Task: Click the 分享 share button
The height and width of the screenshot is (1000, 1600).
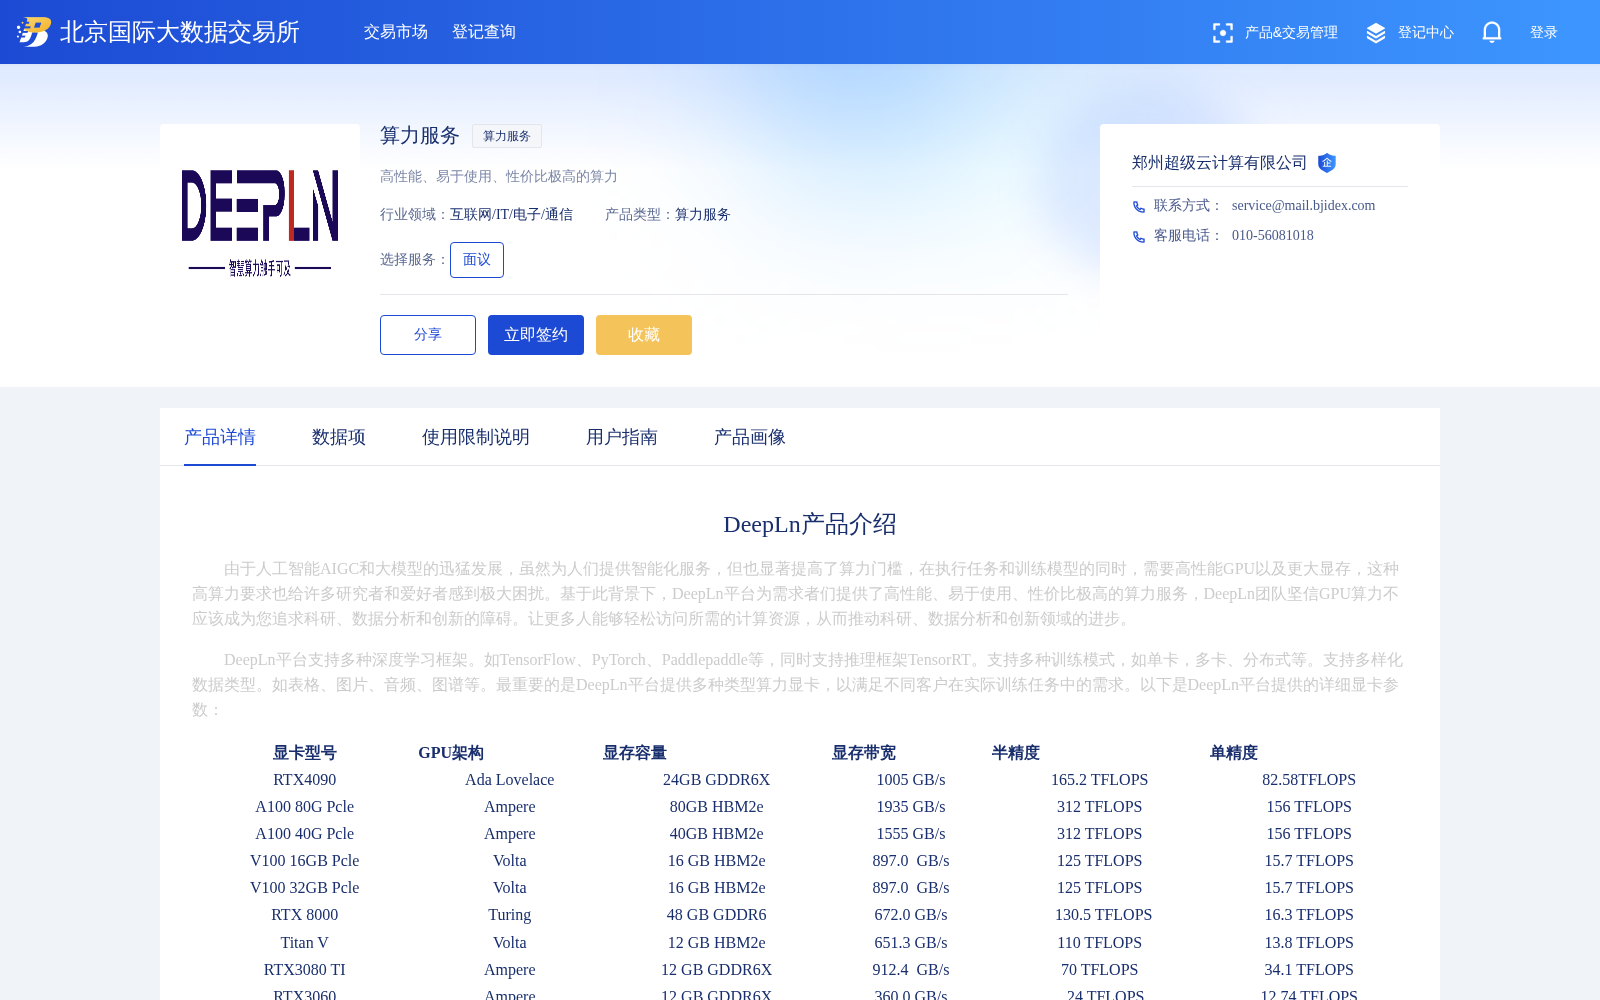Action: [428, 335]
